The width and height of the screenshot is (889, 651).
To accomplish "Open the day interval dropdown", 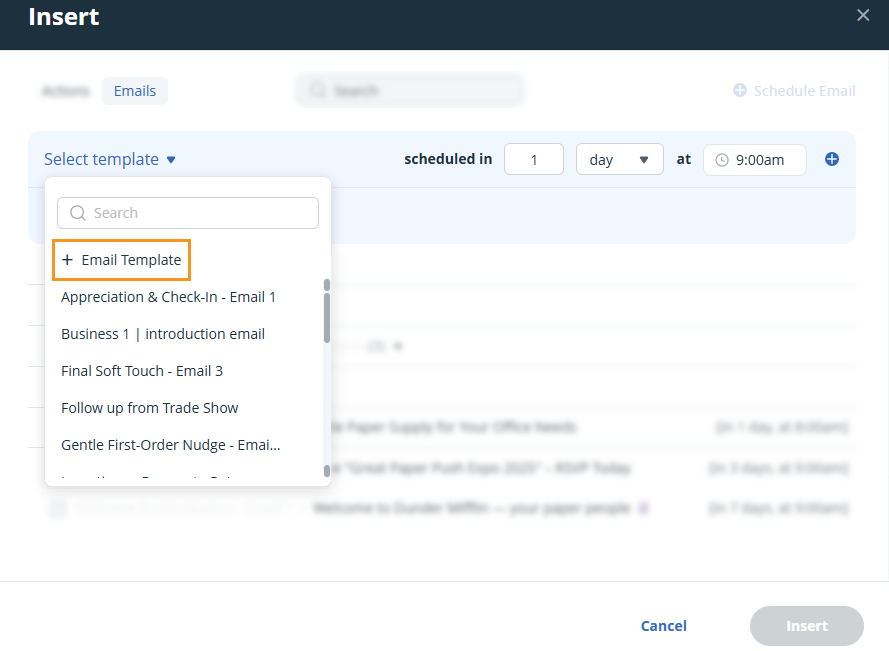I will [619, 158].
